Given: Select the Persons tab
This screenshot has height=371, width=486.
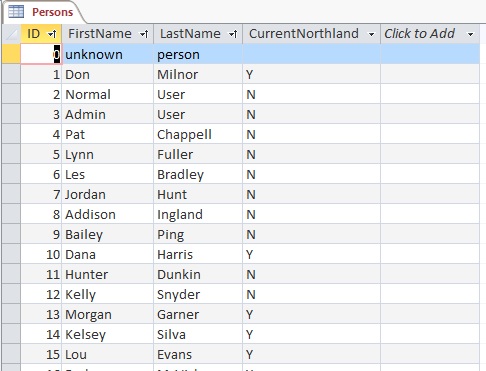Looking at the screenshot, I should [42, 12].
